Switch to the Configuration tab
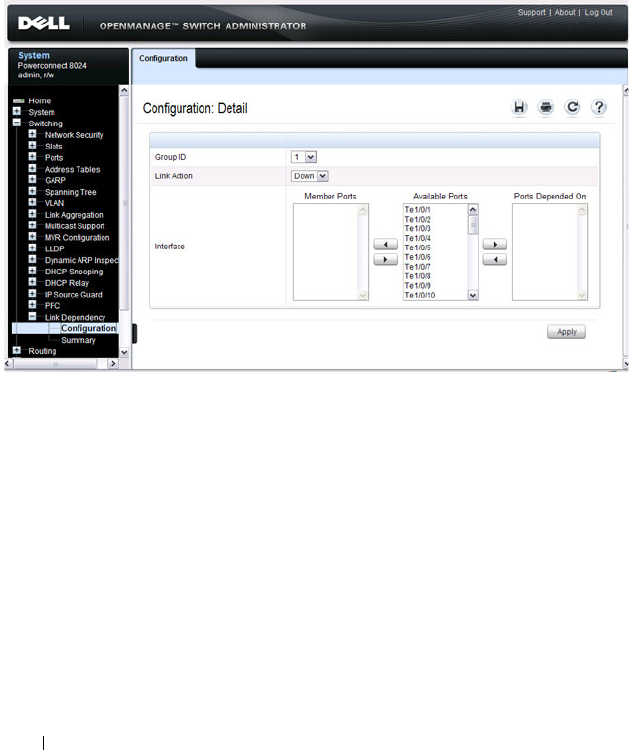 coord(163,58)
